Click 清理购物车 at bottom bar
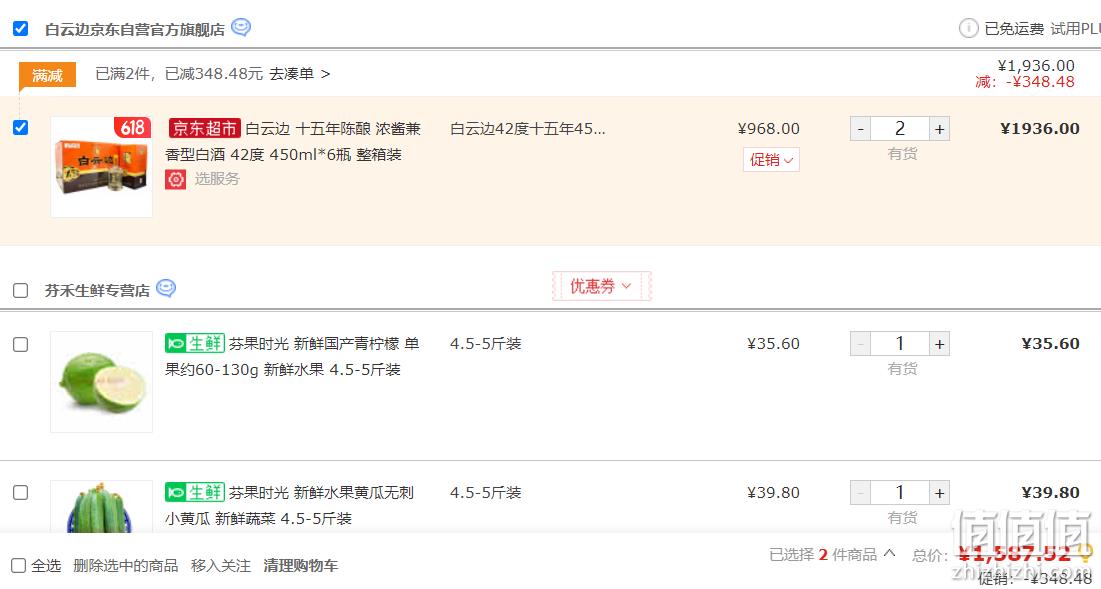This screenshot has width=1101, height=589. pos(301,566)
